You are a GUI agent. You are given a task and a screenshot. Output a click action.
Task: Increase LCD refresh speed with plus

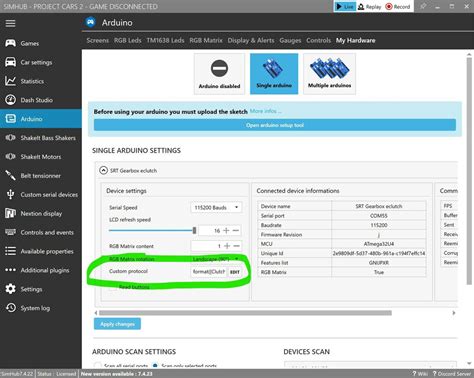click(226, 230)
